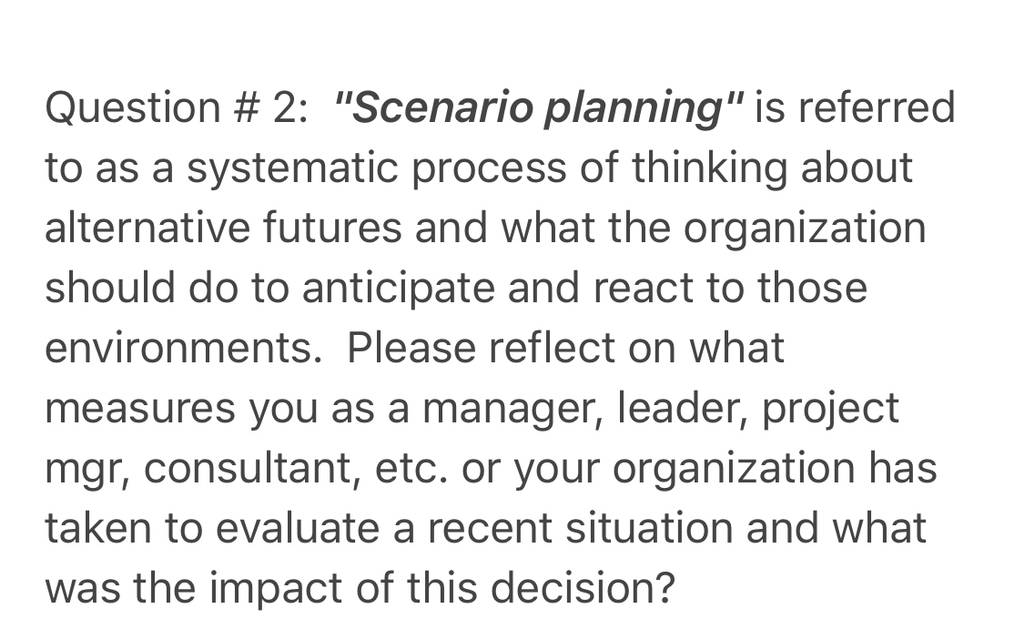1024x634 pixels.
Task: Click the word "systematic" in second line
Action: click(292, 169)
